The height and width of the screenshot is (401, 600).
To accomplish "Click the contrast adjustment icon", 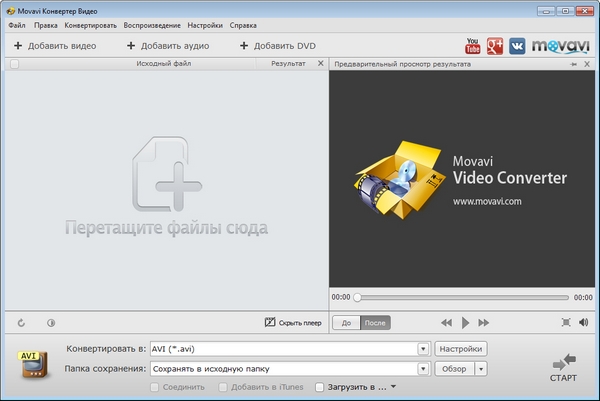I will (51, 323).
